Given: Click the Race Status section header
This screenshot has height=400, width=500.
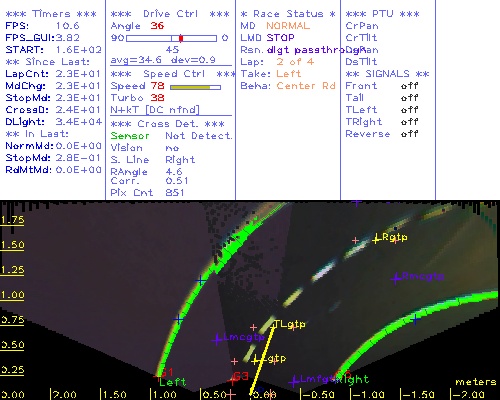Looking at the screenshot, I should pos(288,14).
